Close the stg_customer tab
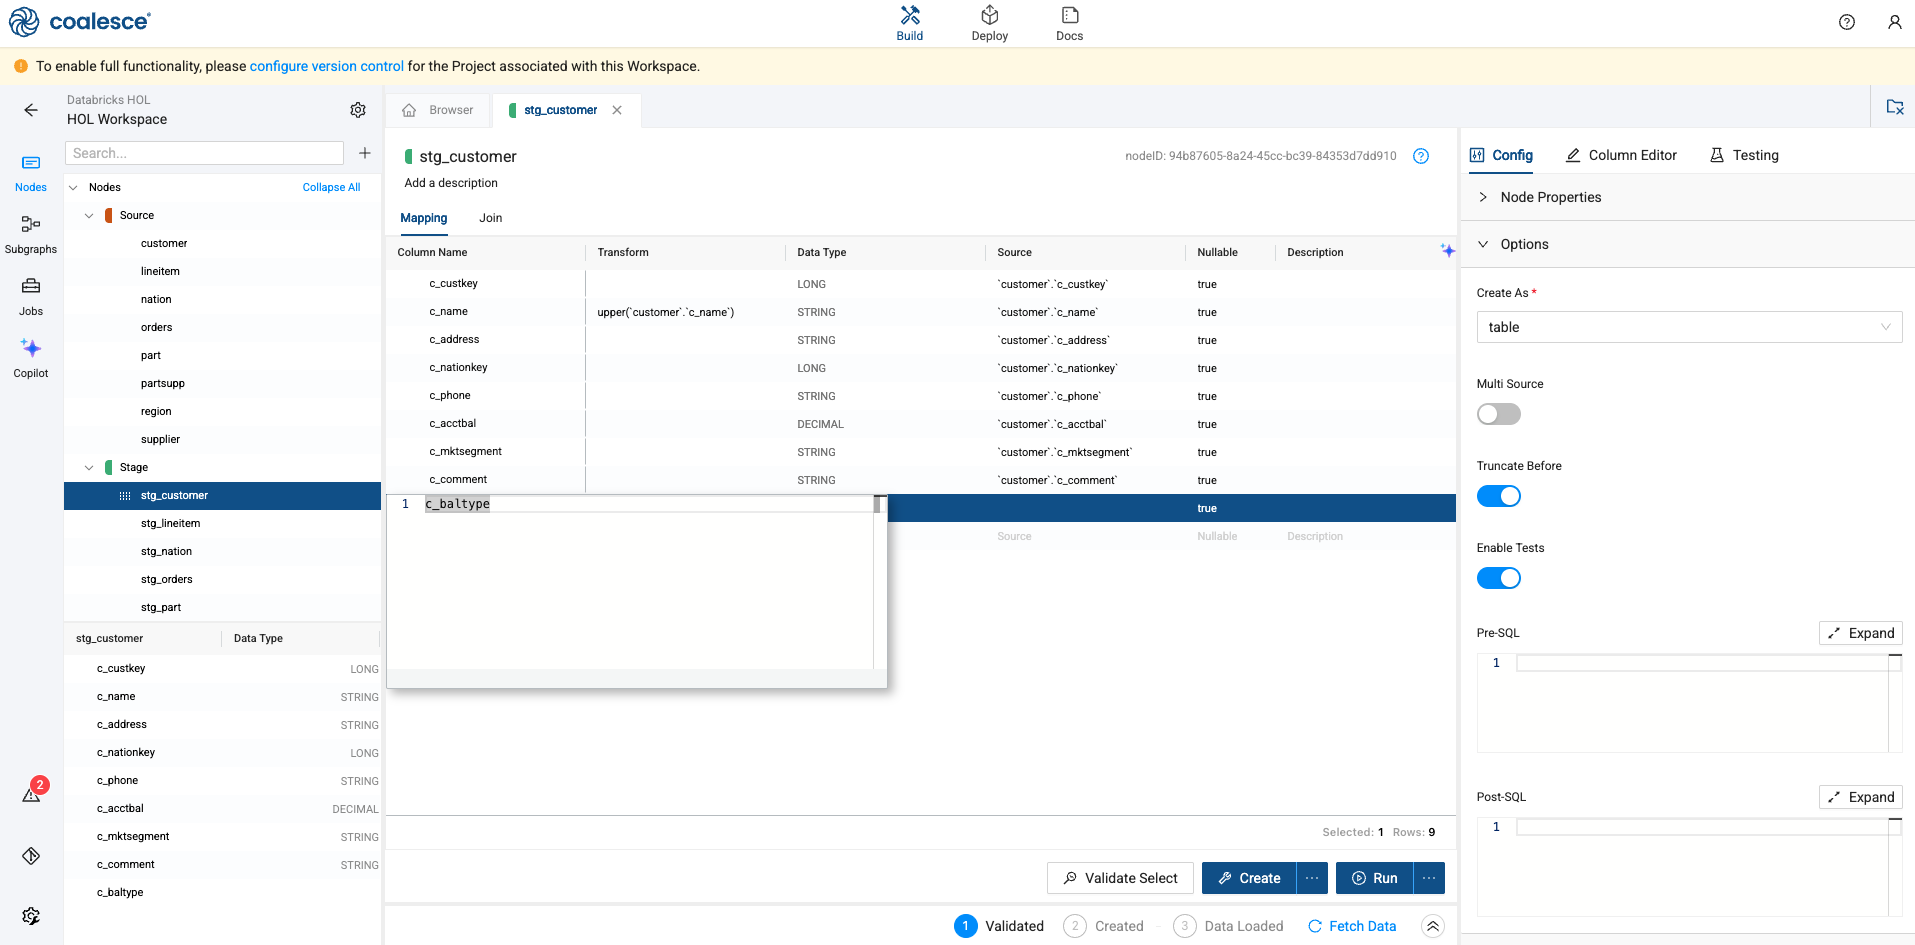Viewport: 1915px width, 945px height. [617, 110]
